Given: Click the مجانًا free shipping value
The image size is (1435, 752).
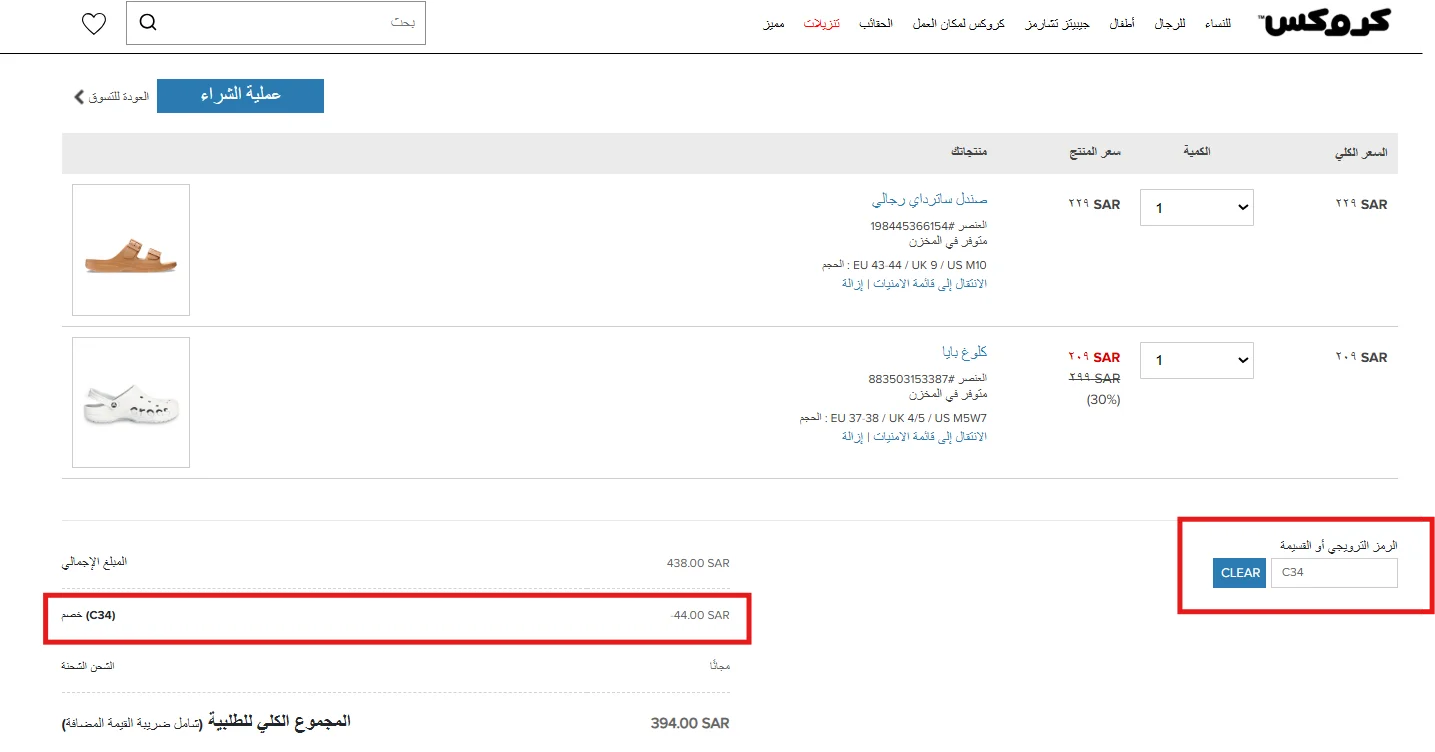Looking at the screenshot, I should (x=720, y=666).
